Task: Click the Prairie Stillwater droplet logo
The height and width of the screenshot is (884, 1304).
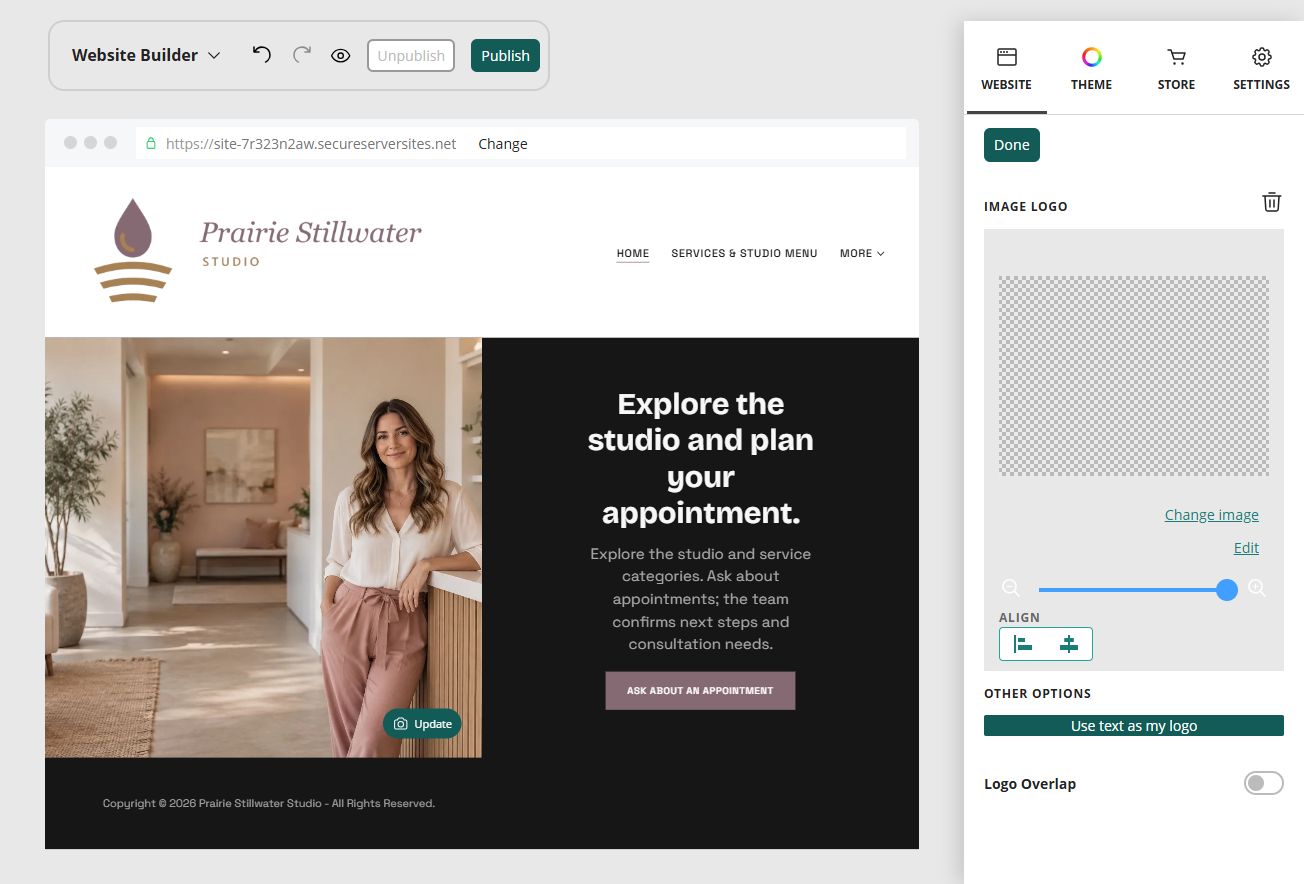Action: [133, 250]
